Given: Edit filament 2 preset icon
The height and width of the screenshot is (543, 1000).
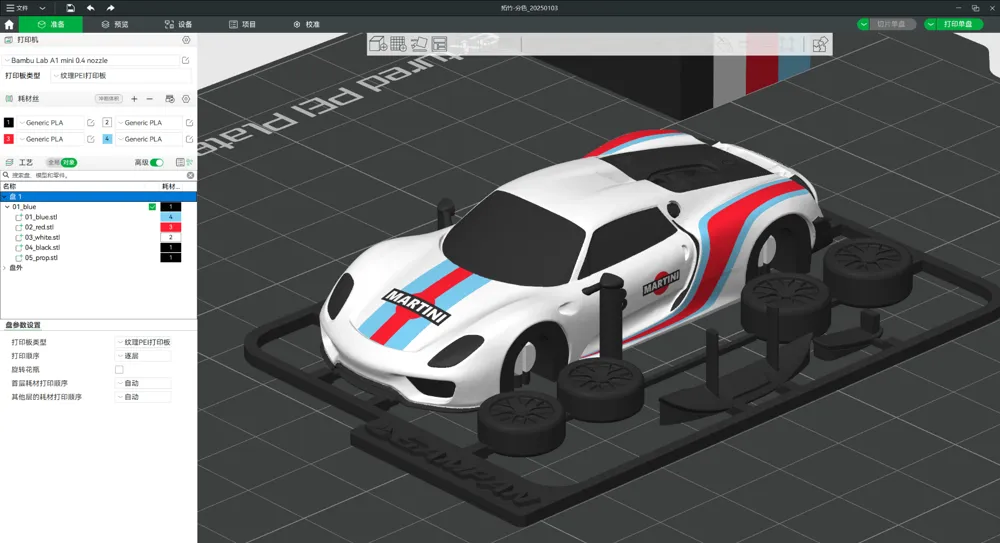Looking at the screenshot, I should [189, 123].
